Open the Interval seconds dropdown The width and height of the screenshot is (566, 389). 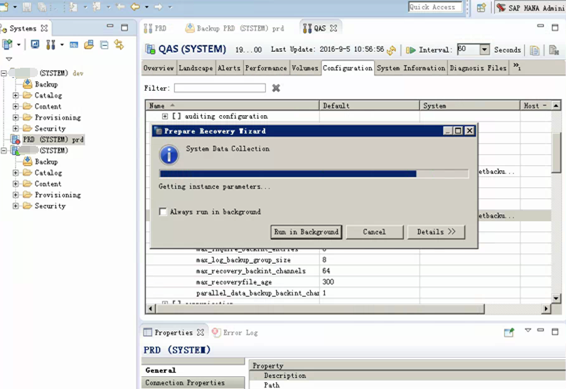point(484,49)
